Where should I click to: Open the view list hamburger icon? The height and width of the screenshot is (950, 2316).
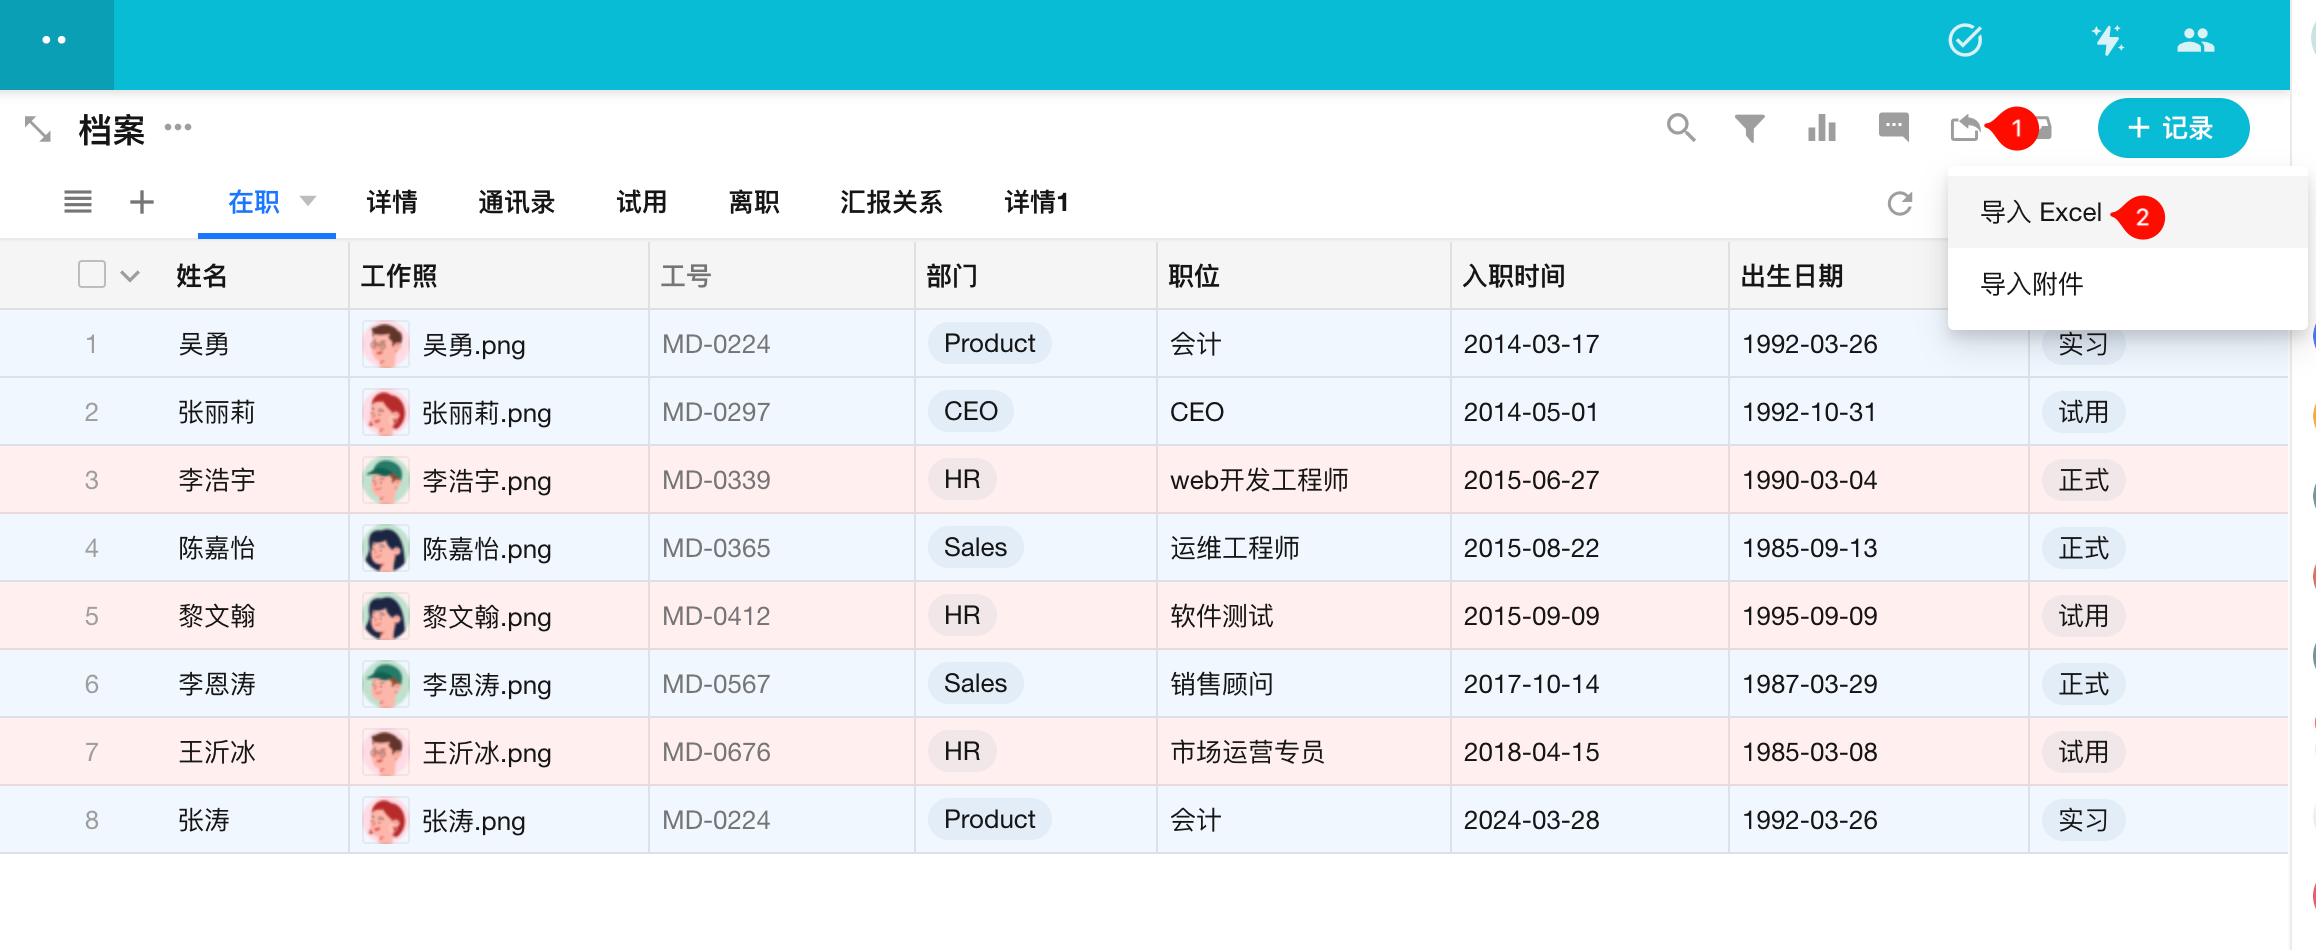(78, 202)
